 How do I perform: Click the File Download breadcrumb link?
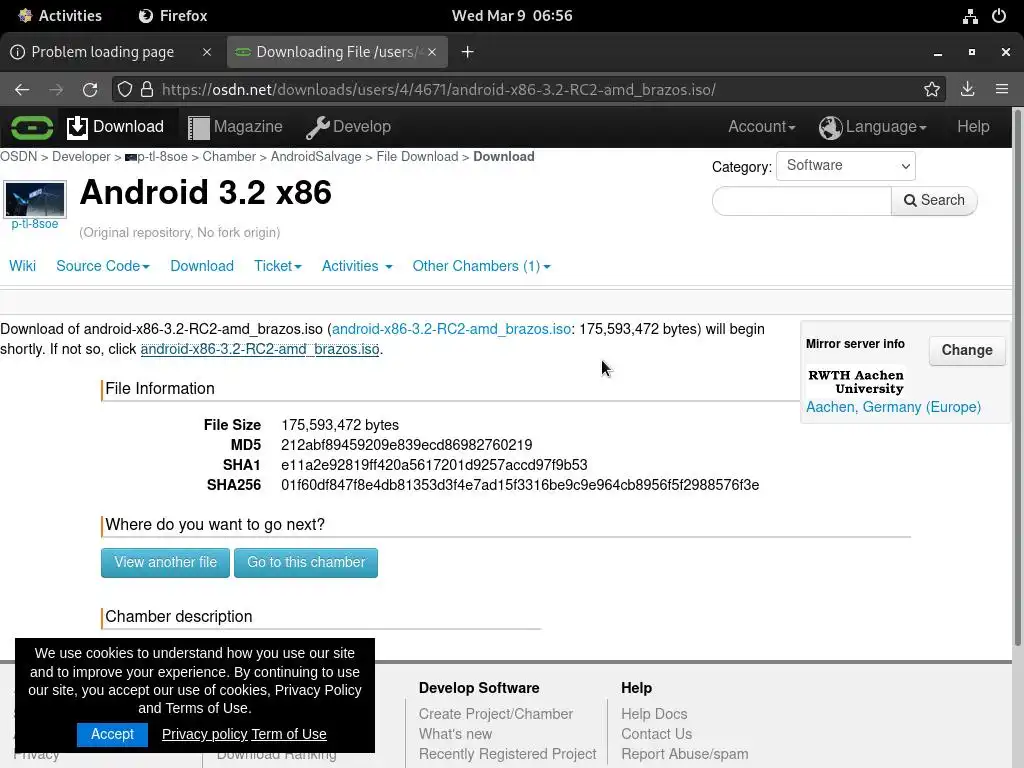417,157
